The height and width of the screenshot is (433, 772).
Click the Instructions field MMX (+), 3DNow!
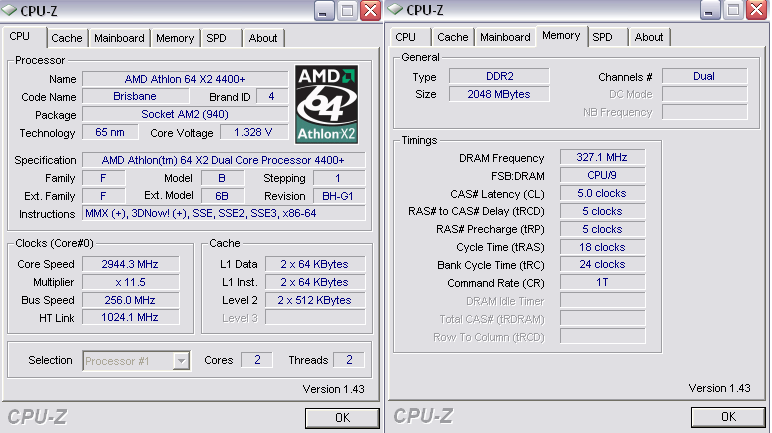224,213
